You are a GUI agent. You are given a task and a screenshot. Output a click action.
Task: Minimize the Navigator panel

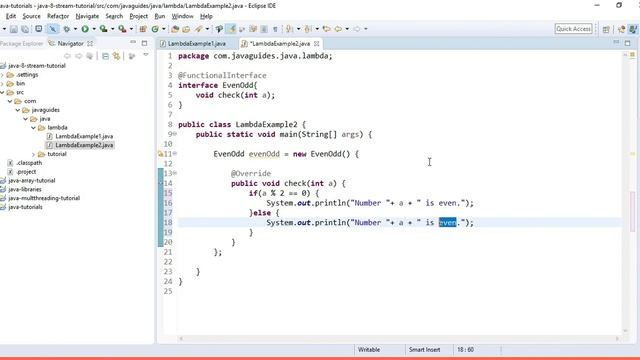click(133, 42)
